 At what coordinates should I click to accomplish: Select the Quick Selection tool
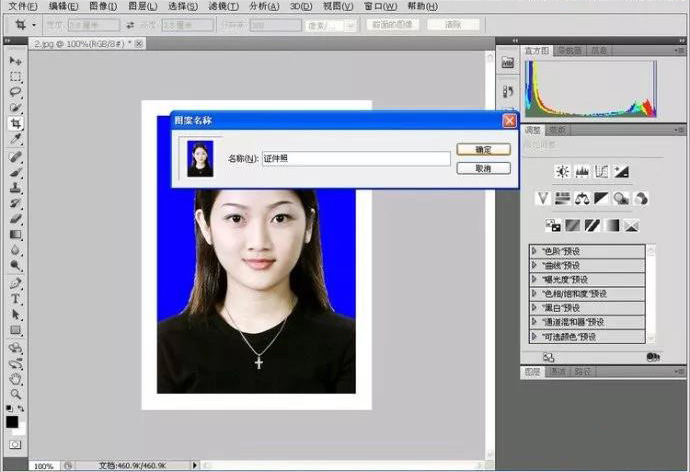pos(15,107)
